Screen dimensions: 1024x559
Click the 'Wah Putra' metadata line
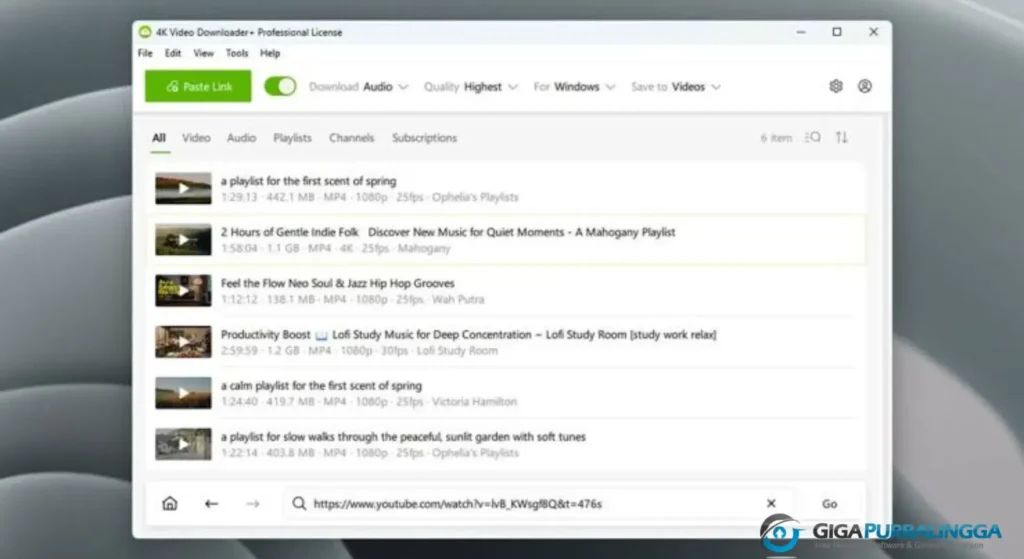pyautogui.click(x=353, y=300)
